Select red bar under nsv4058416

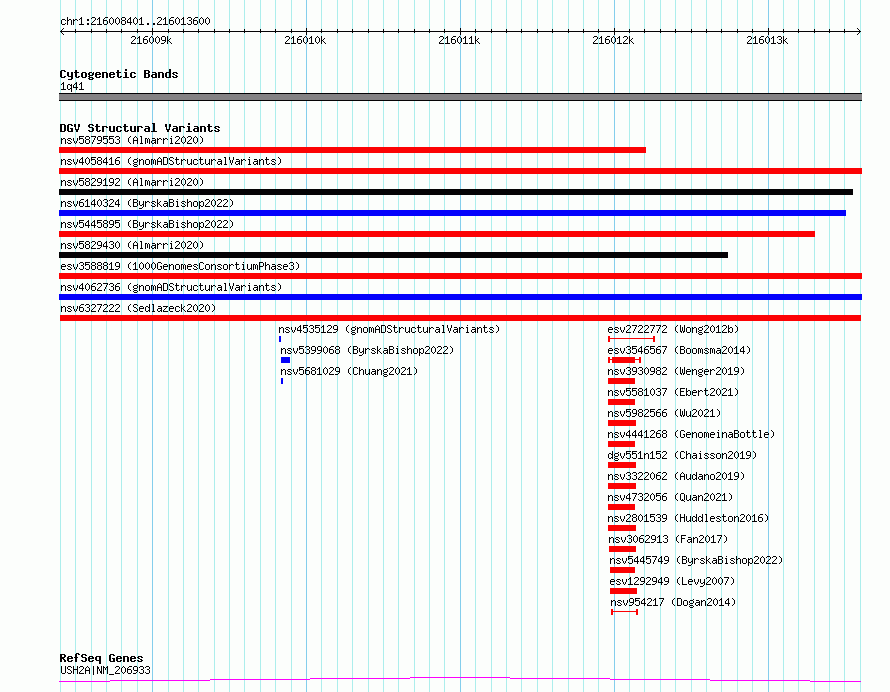click(x=460, y=171)
